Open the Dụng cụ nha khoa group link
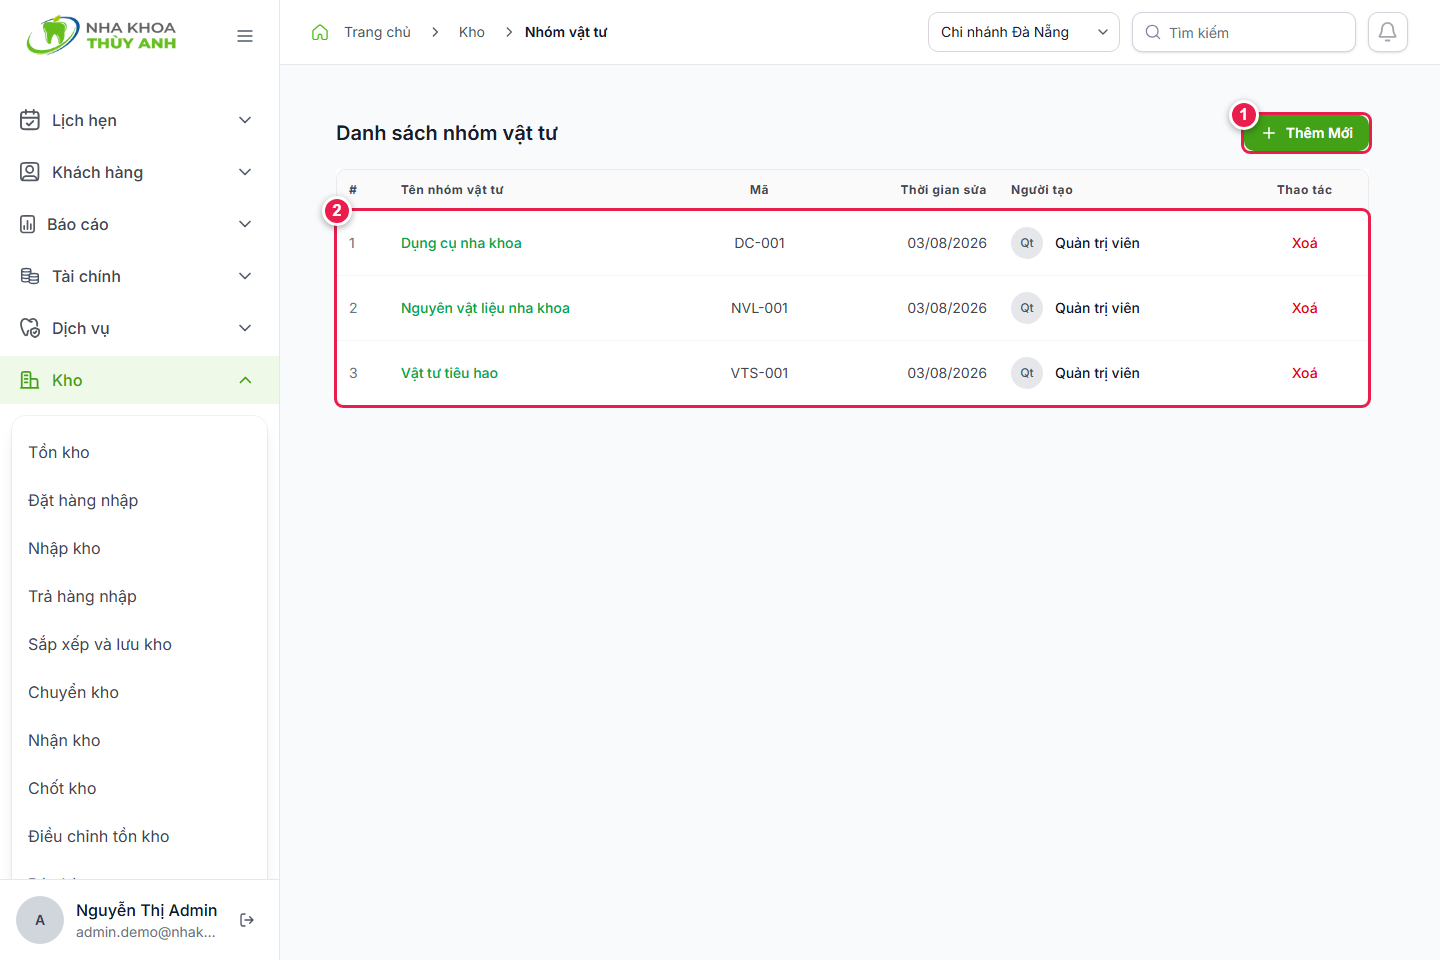Screen dimensions: 1440x960 click(x=461, y=243)
